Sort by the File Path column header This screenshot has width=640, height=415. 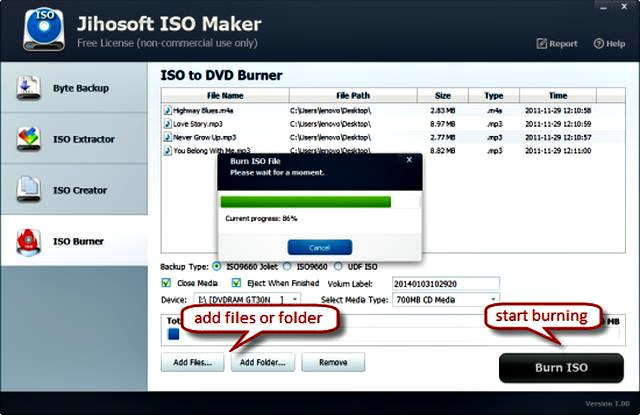353,95
